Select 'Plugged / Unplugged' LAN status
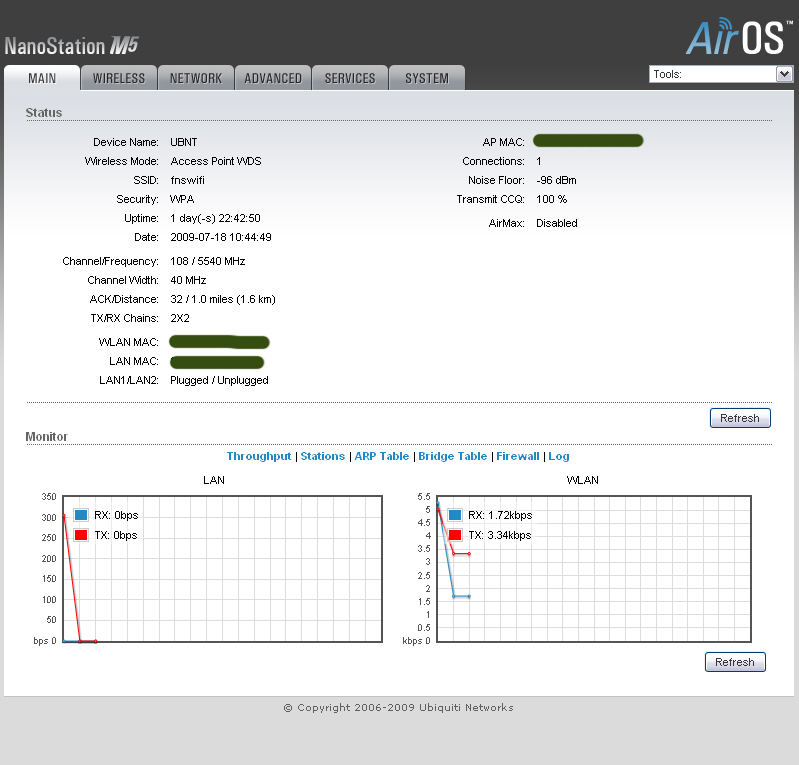 (219, 380)
